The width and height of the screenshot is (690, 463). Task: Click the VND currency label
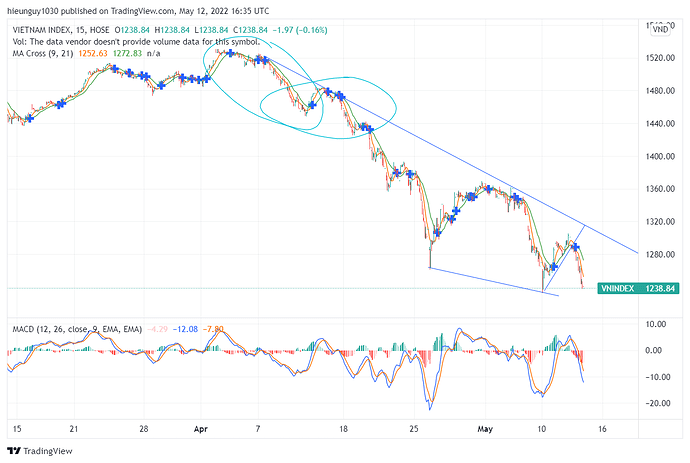(x=660, y=29)
